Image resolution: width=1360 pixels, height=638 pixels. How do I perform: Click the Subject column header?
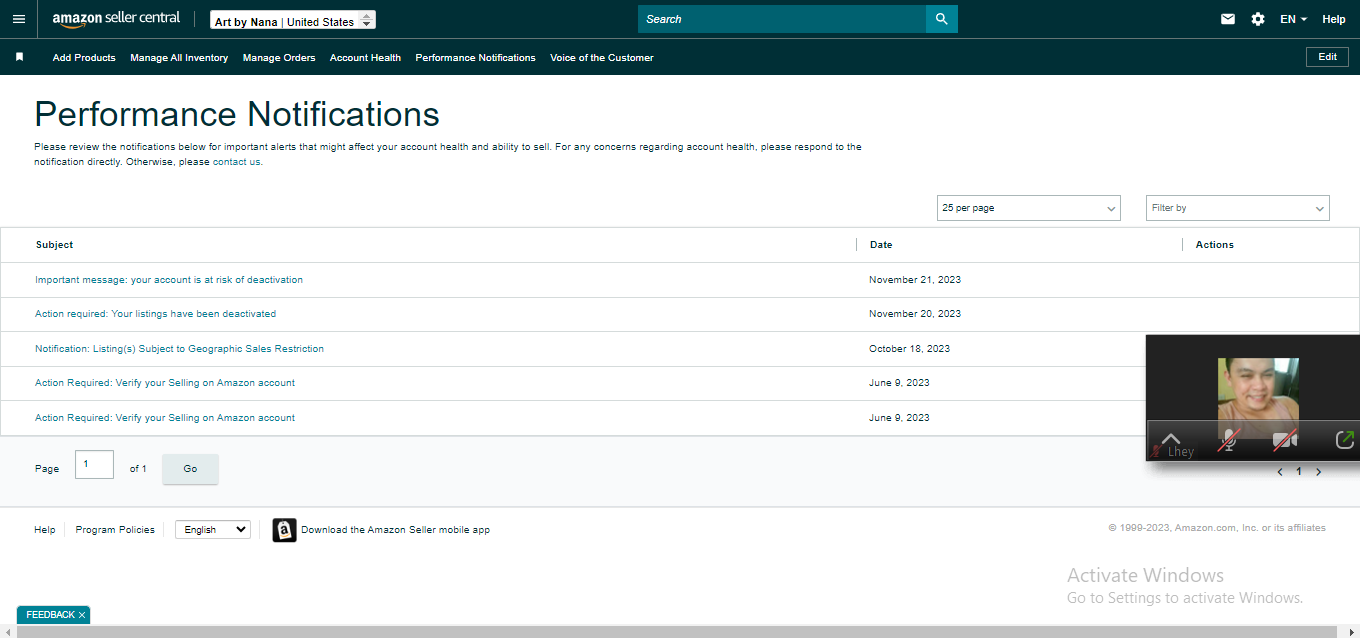pos(54,245)
